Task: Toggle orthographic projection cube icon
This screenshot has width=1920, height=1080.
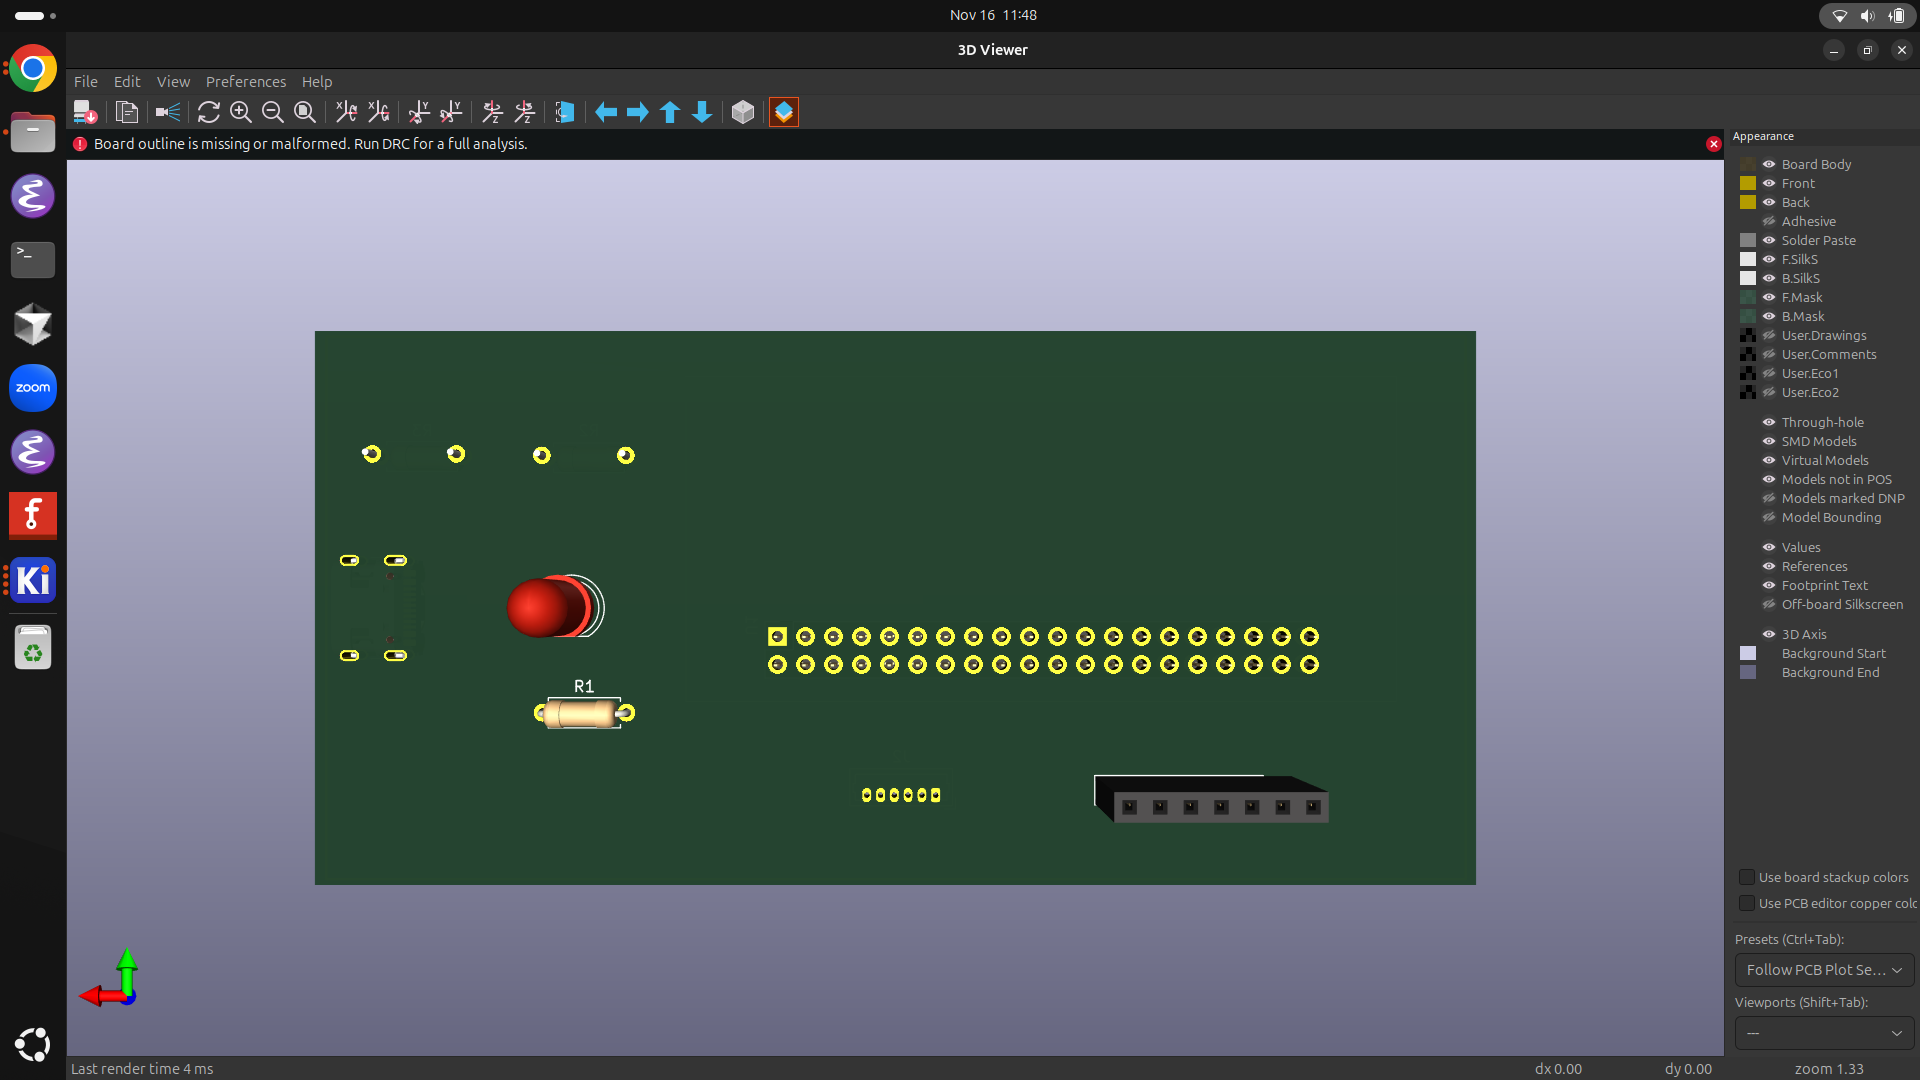Action: click(742, 112)
